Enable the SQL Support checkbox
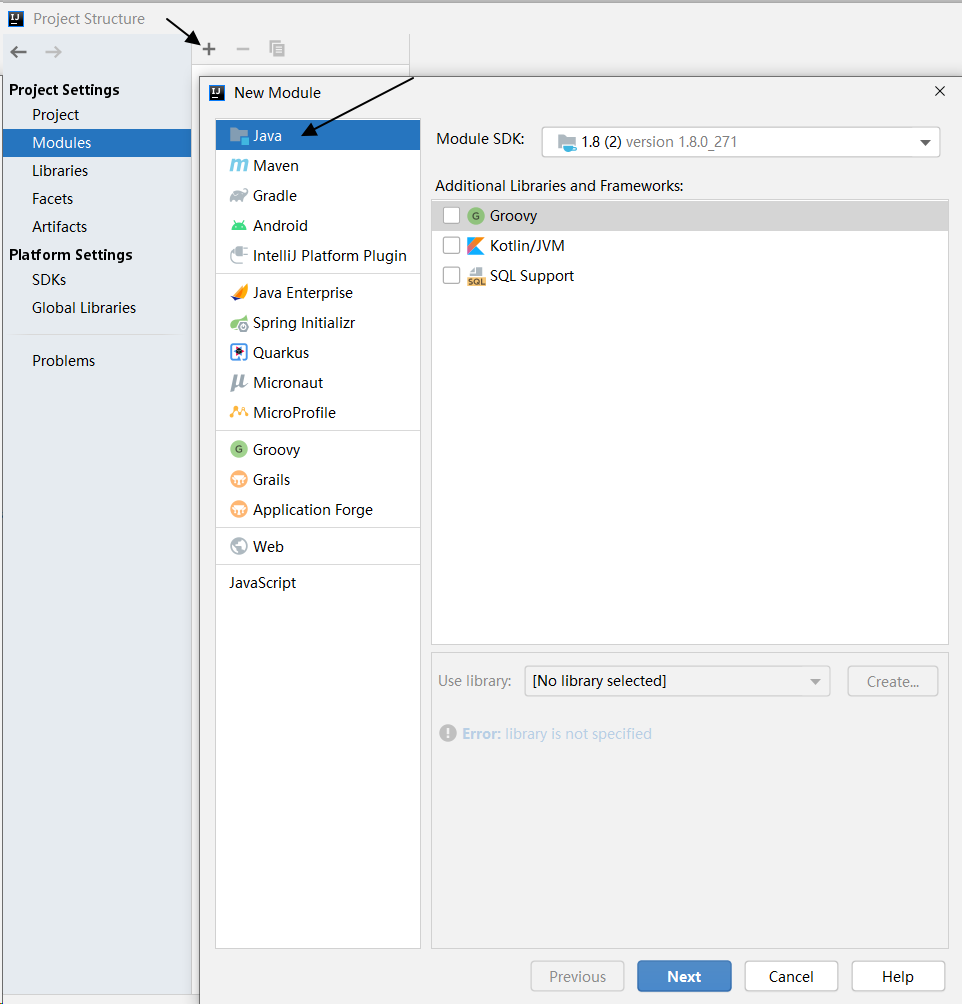 [x=452, y=275]
